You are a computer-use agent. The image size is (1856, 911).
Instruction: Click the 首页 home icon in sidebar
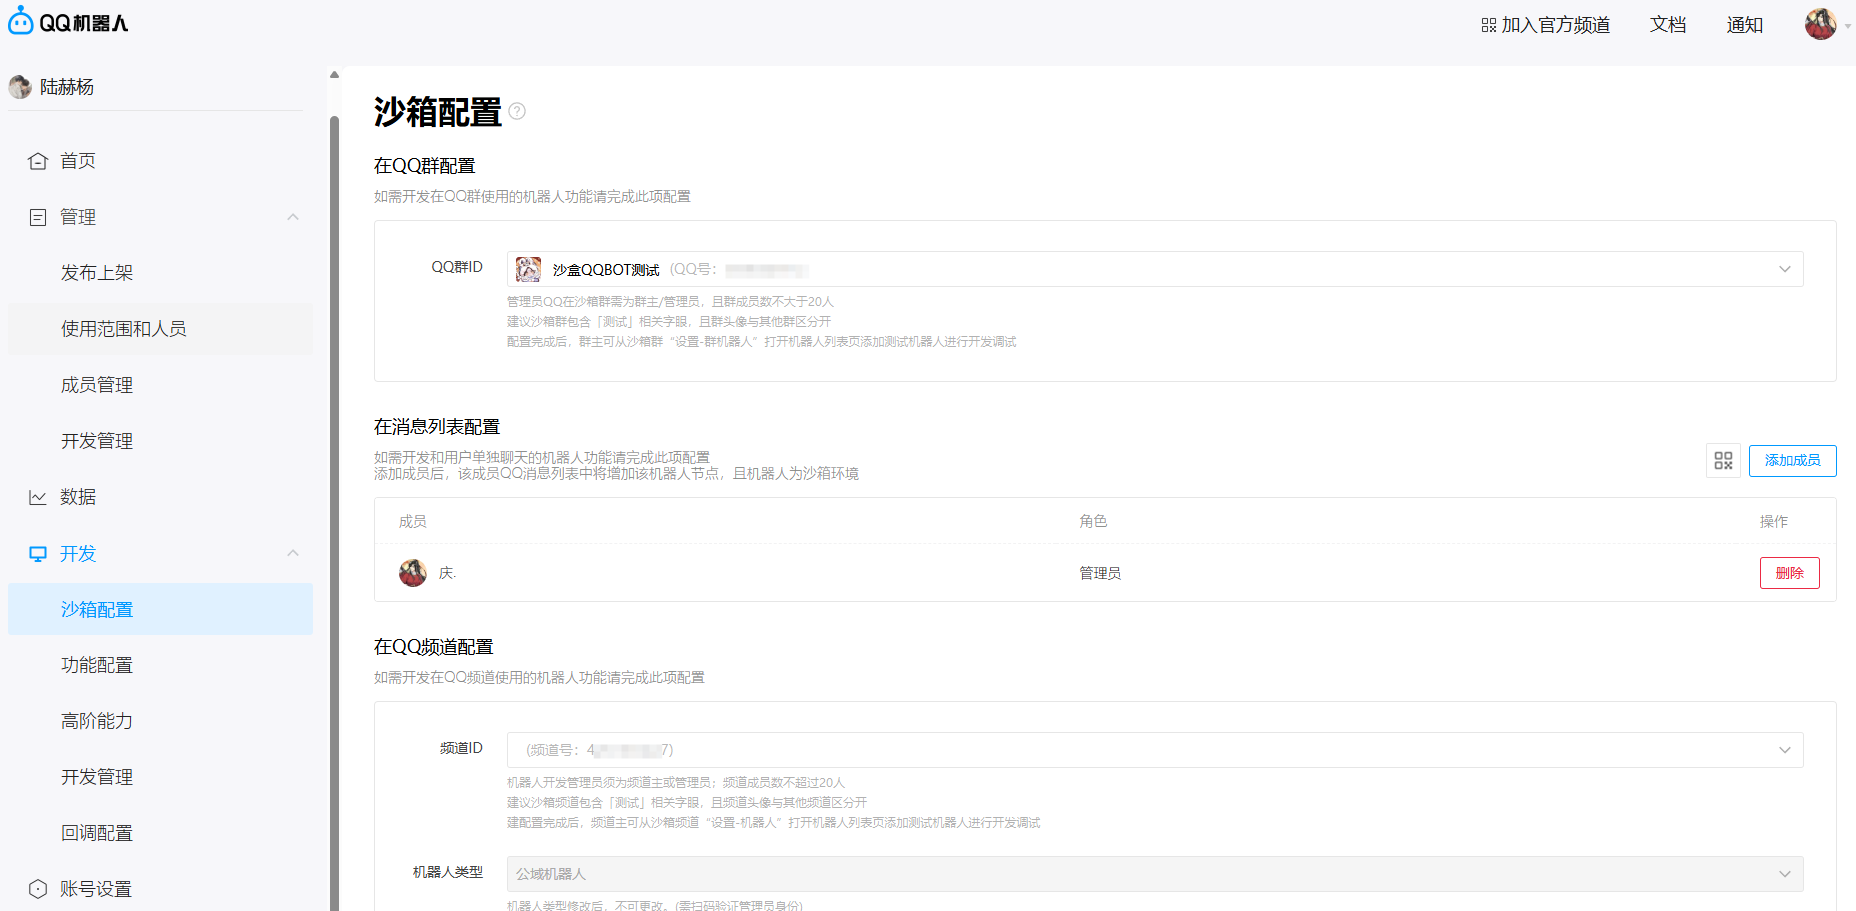pos(38,161)
